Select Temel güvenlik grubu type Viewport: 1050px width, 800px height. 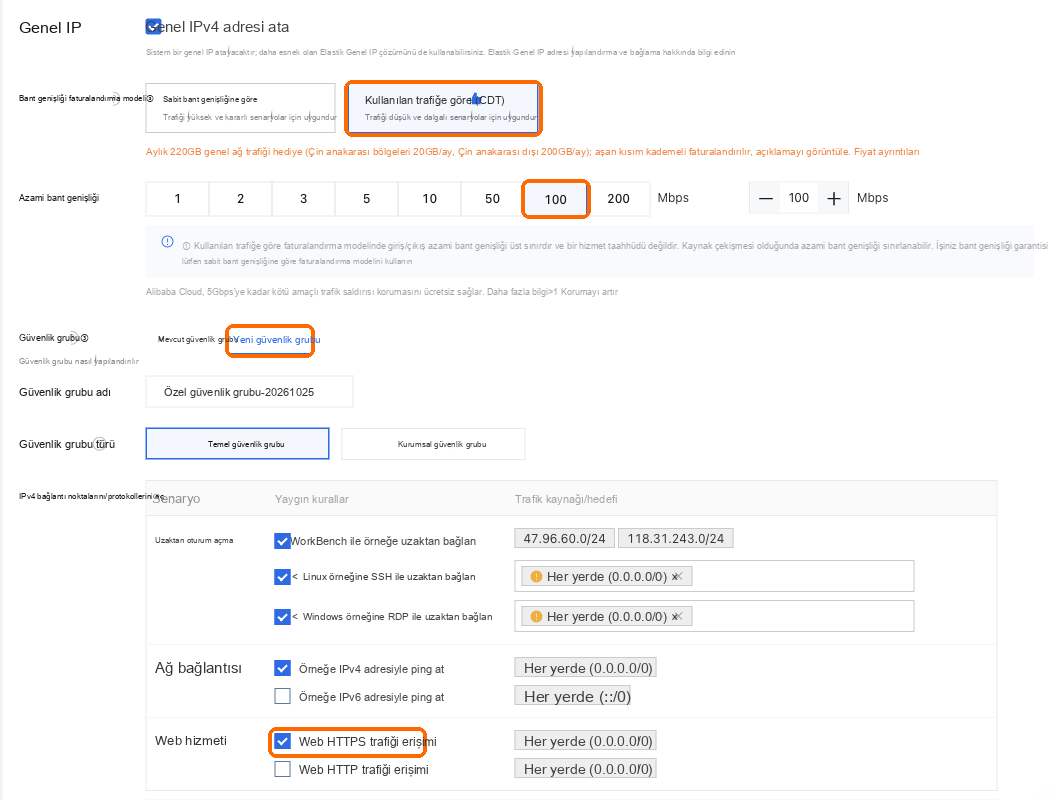(237, 444)
